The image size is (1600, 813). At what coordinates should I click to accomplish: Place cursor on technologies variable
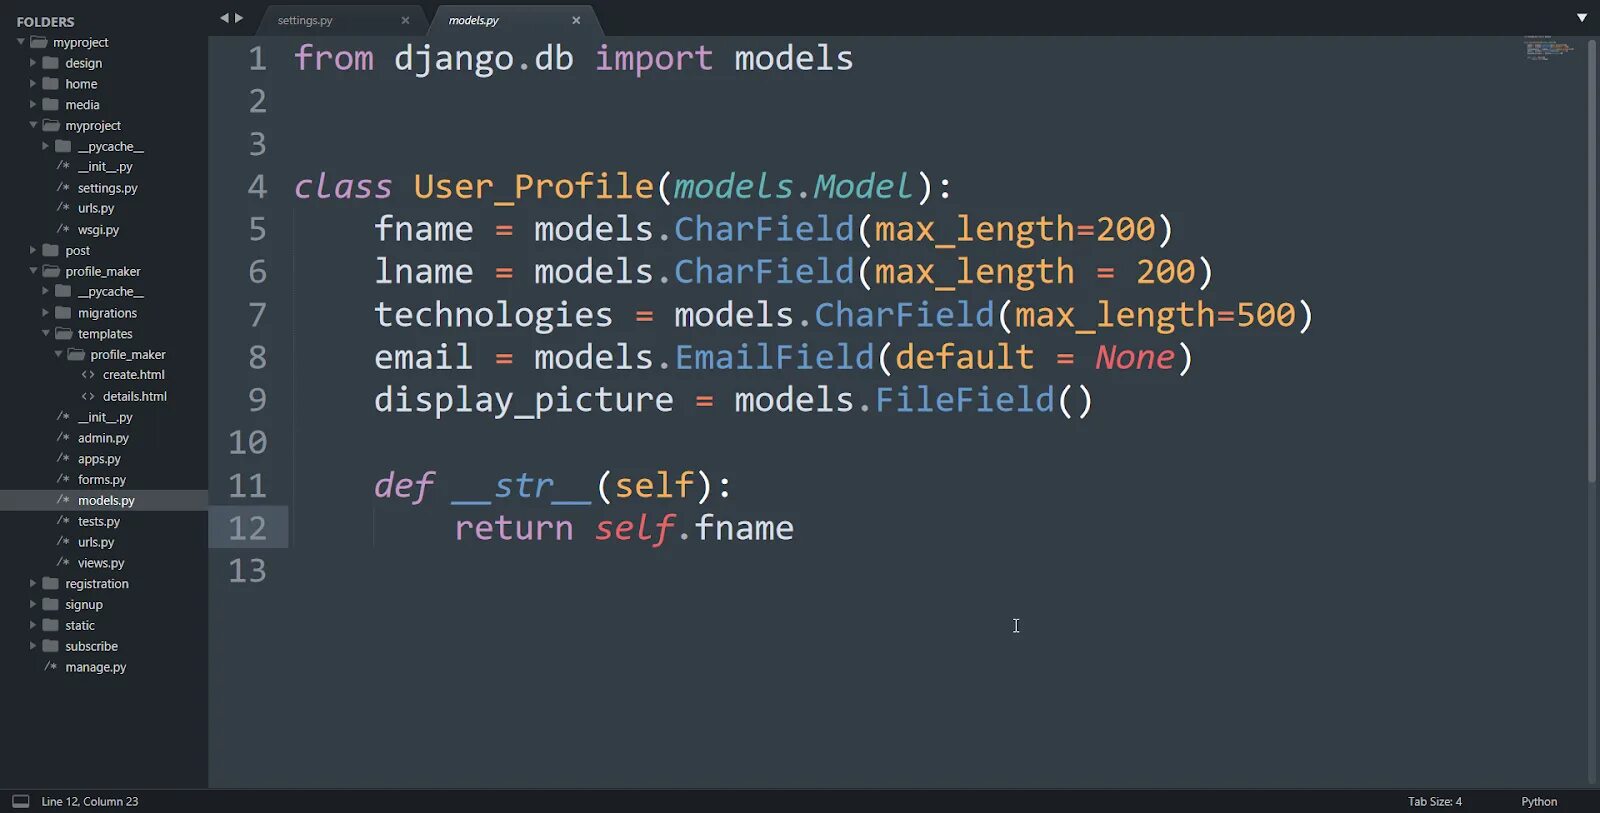pyautogui.click(x=493, y=316)
